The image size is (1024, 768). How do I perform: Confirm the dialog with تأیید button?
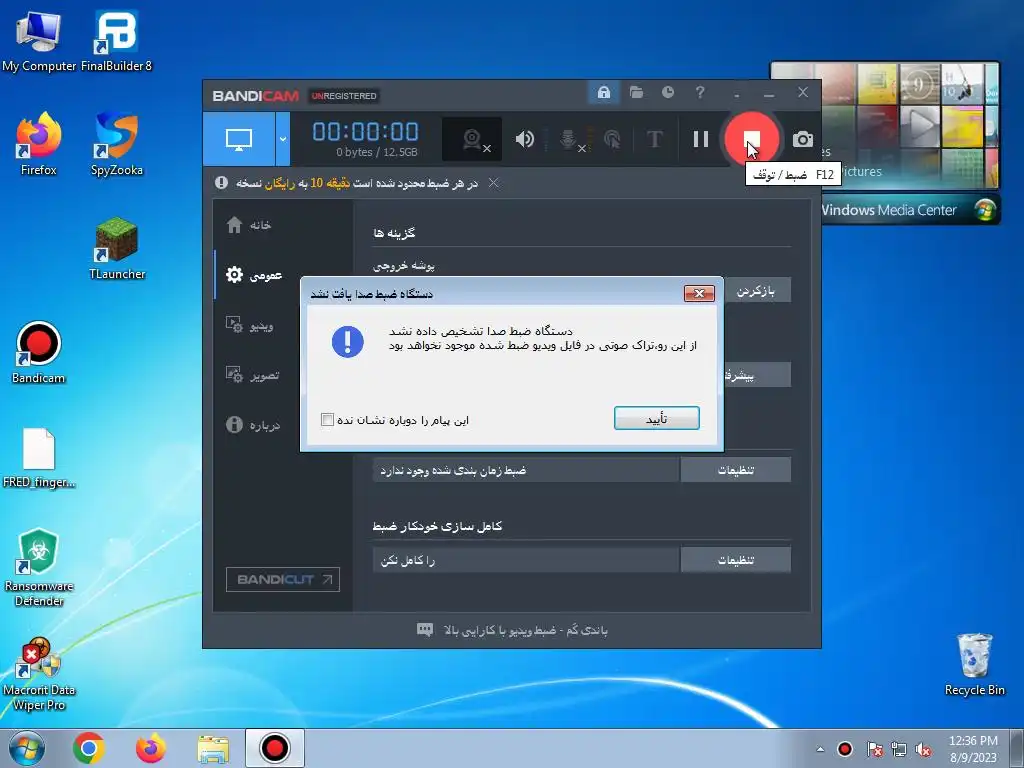(x=656, y=419)
